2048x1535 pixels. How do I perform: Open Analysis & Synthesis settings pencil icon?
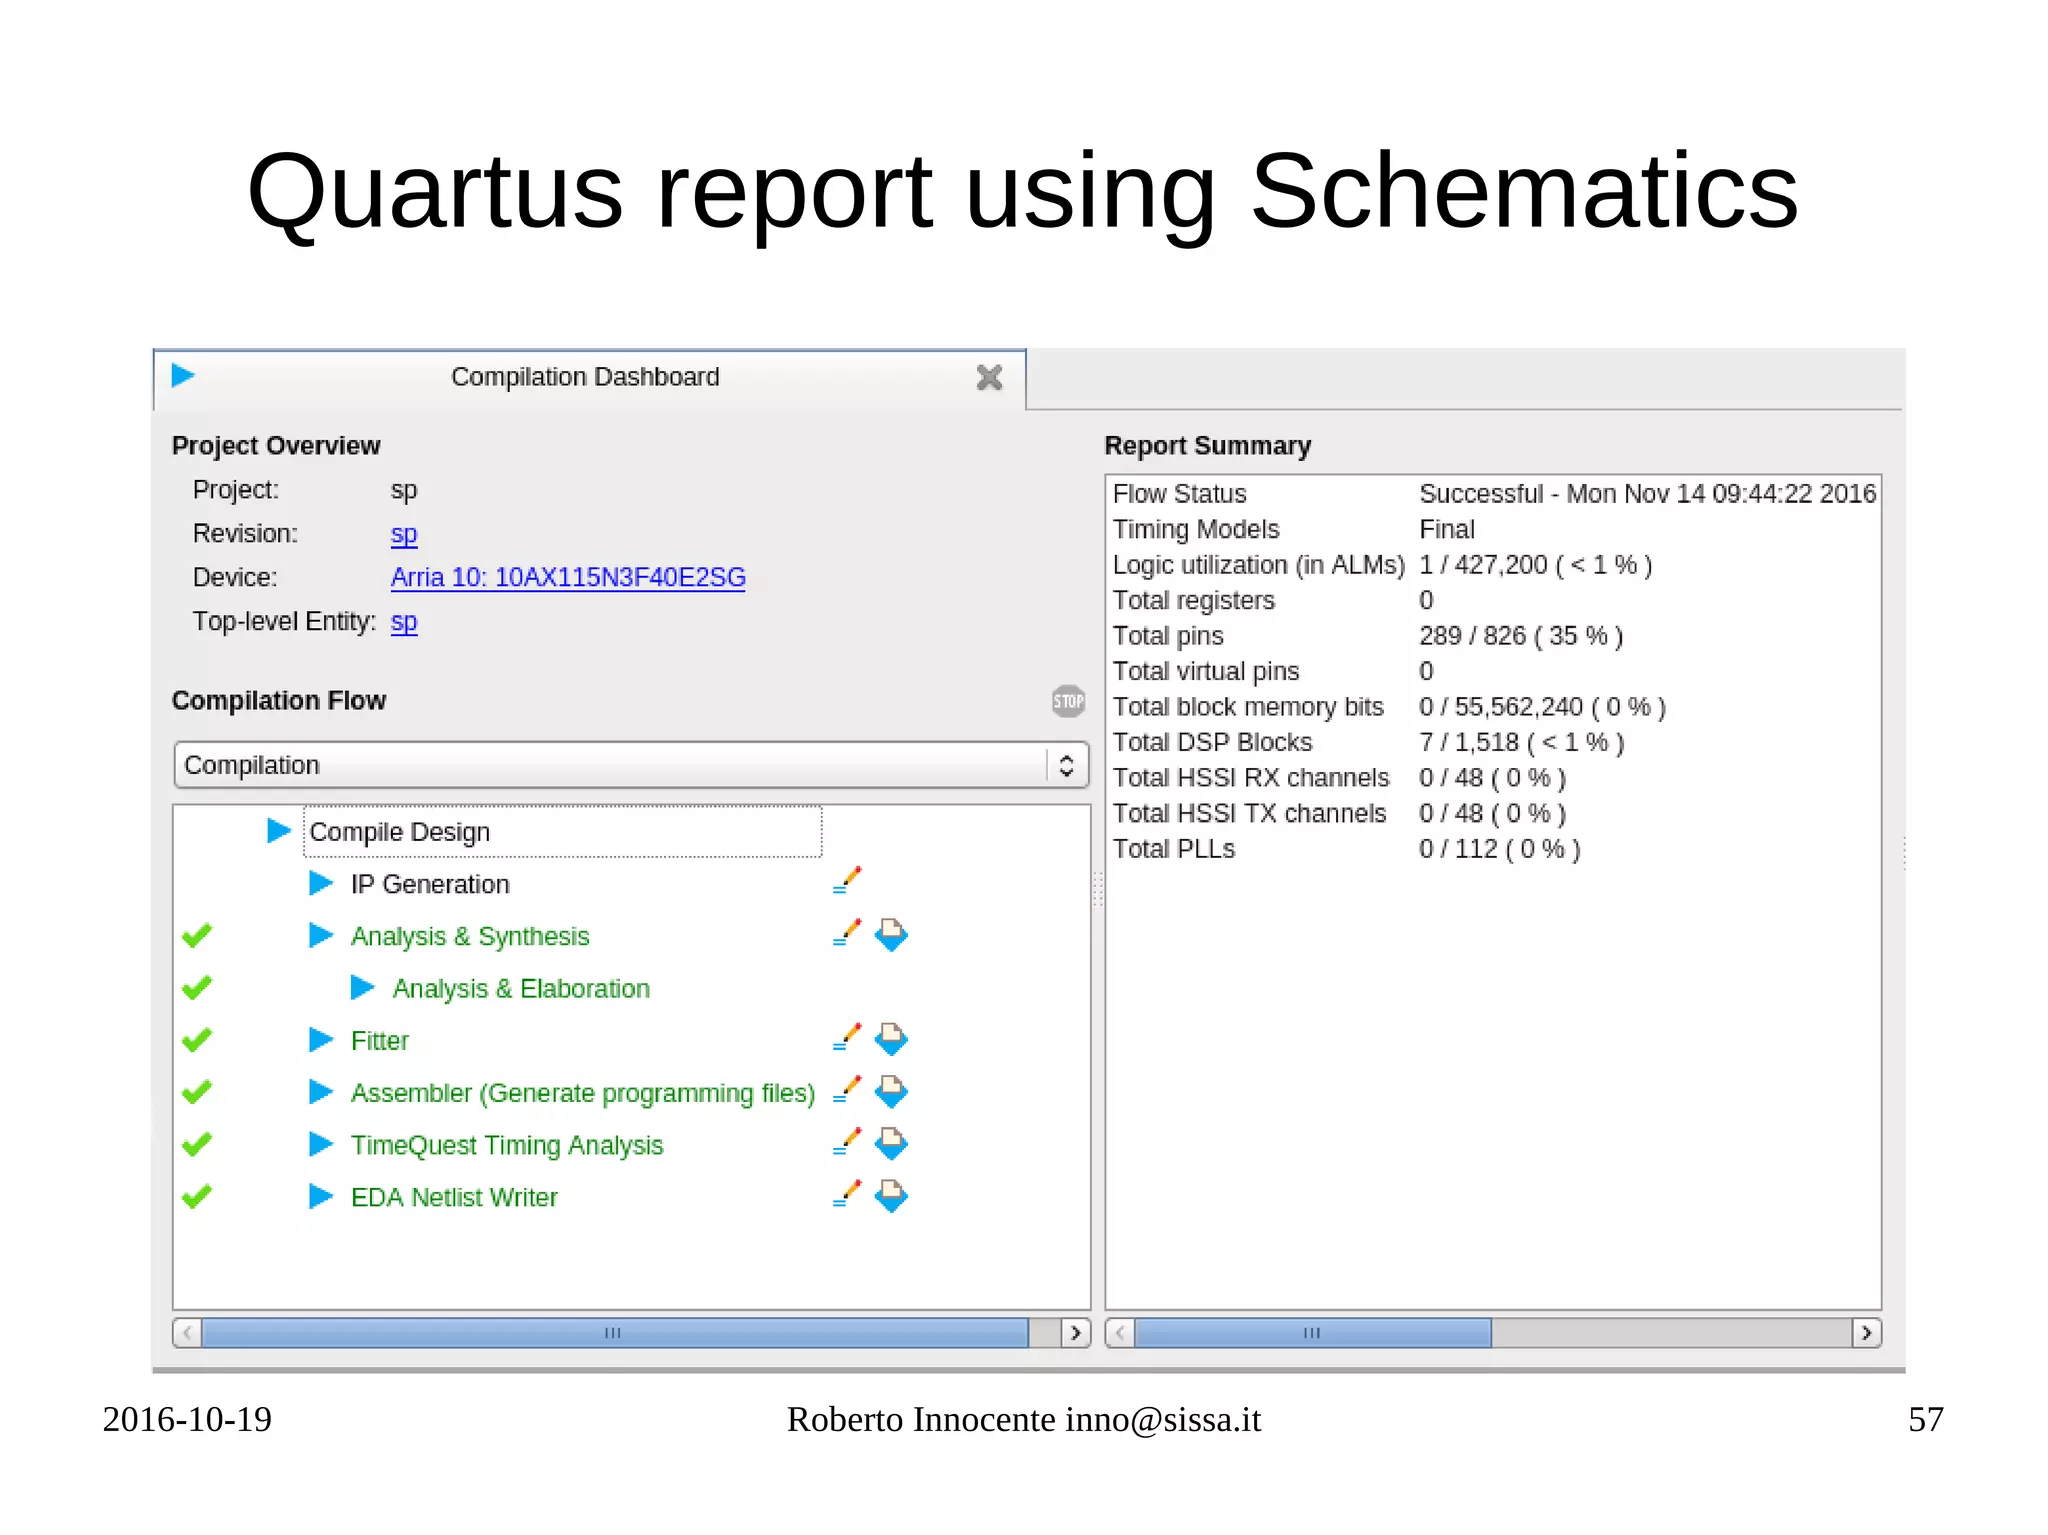coord(847,933)
